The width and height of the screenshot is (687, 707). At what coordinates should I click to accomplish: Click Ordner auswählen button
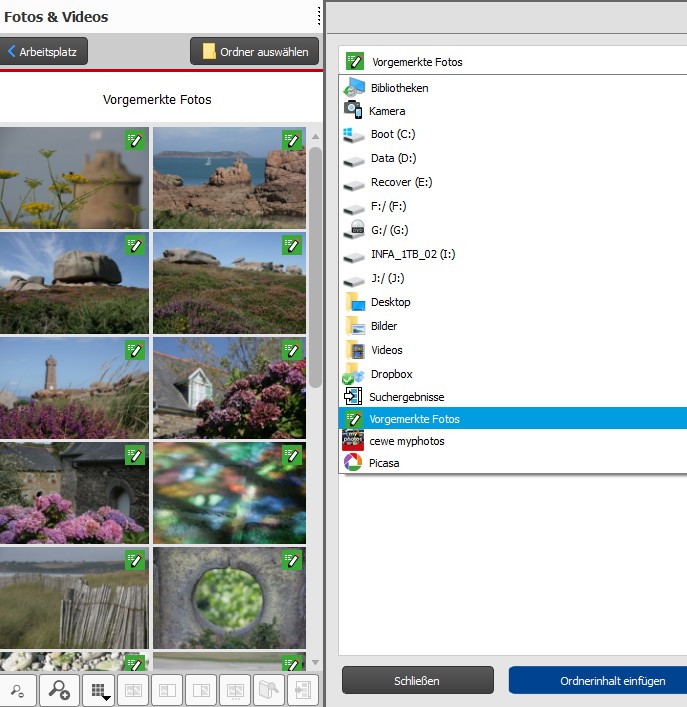(255, 52)
